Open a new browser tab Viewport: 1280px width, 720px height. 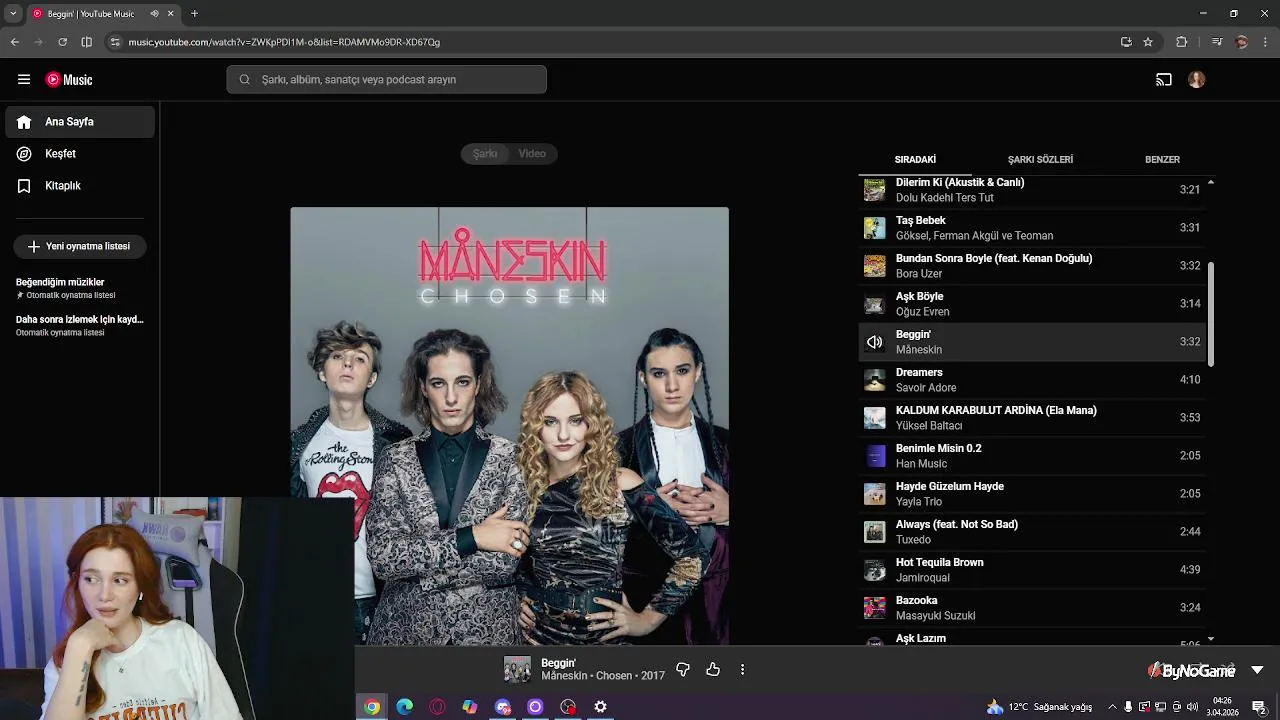194,14
